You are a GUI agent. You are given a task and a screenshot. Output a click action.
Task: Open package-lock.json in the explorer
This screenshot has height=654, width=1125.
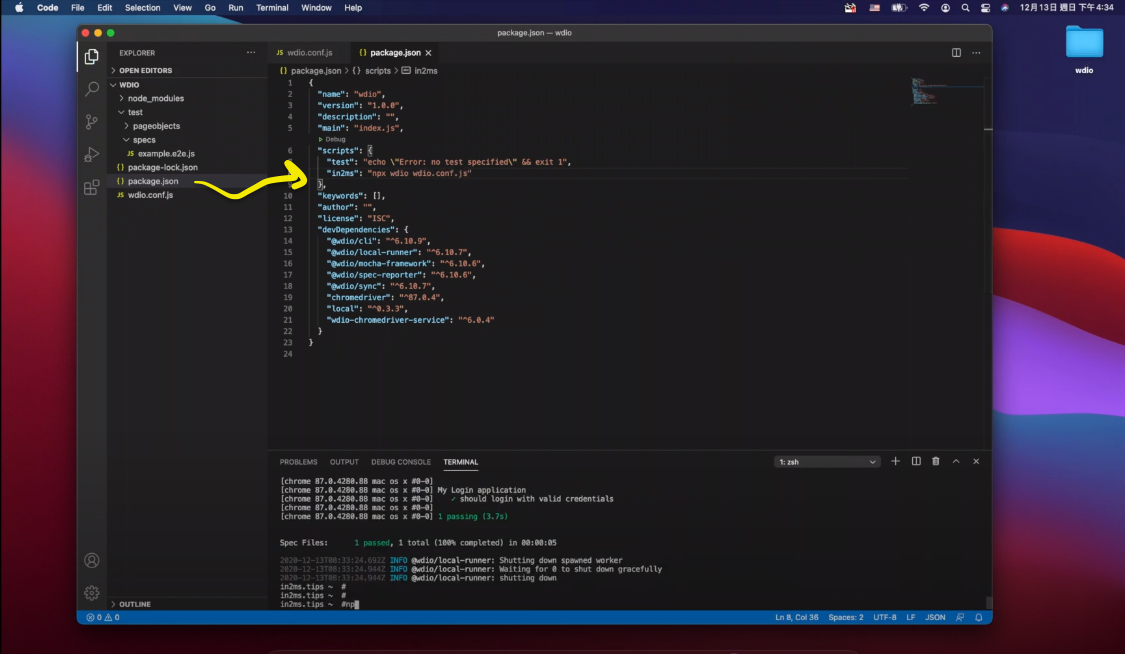pyautogui.click(x=162, y=167)
